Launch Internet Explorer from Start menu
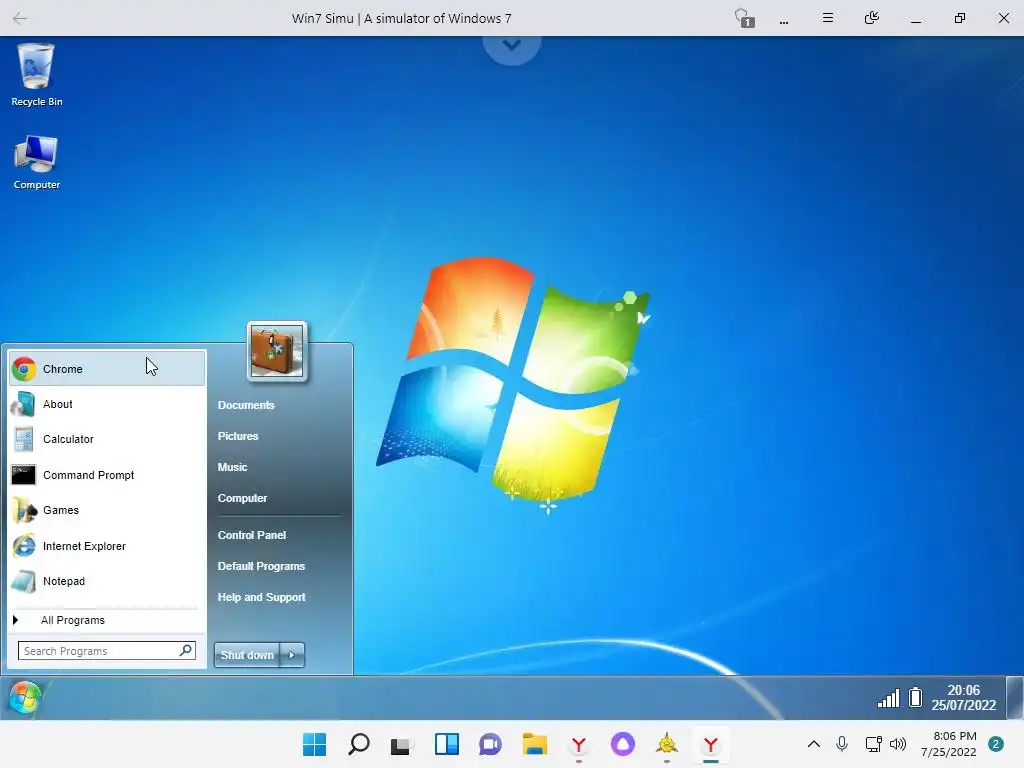1024x768 pixels. coord(107,546)
